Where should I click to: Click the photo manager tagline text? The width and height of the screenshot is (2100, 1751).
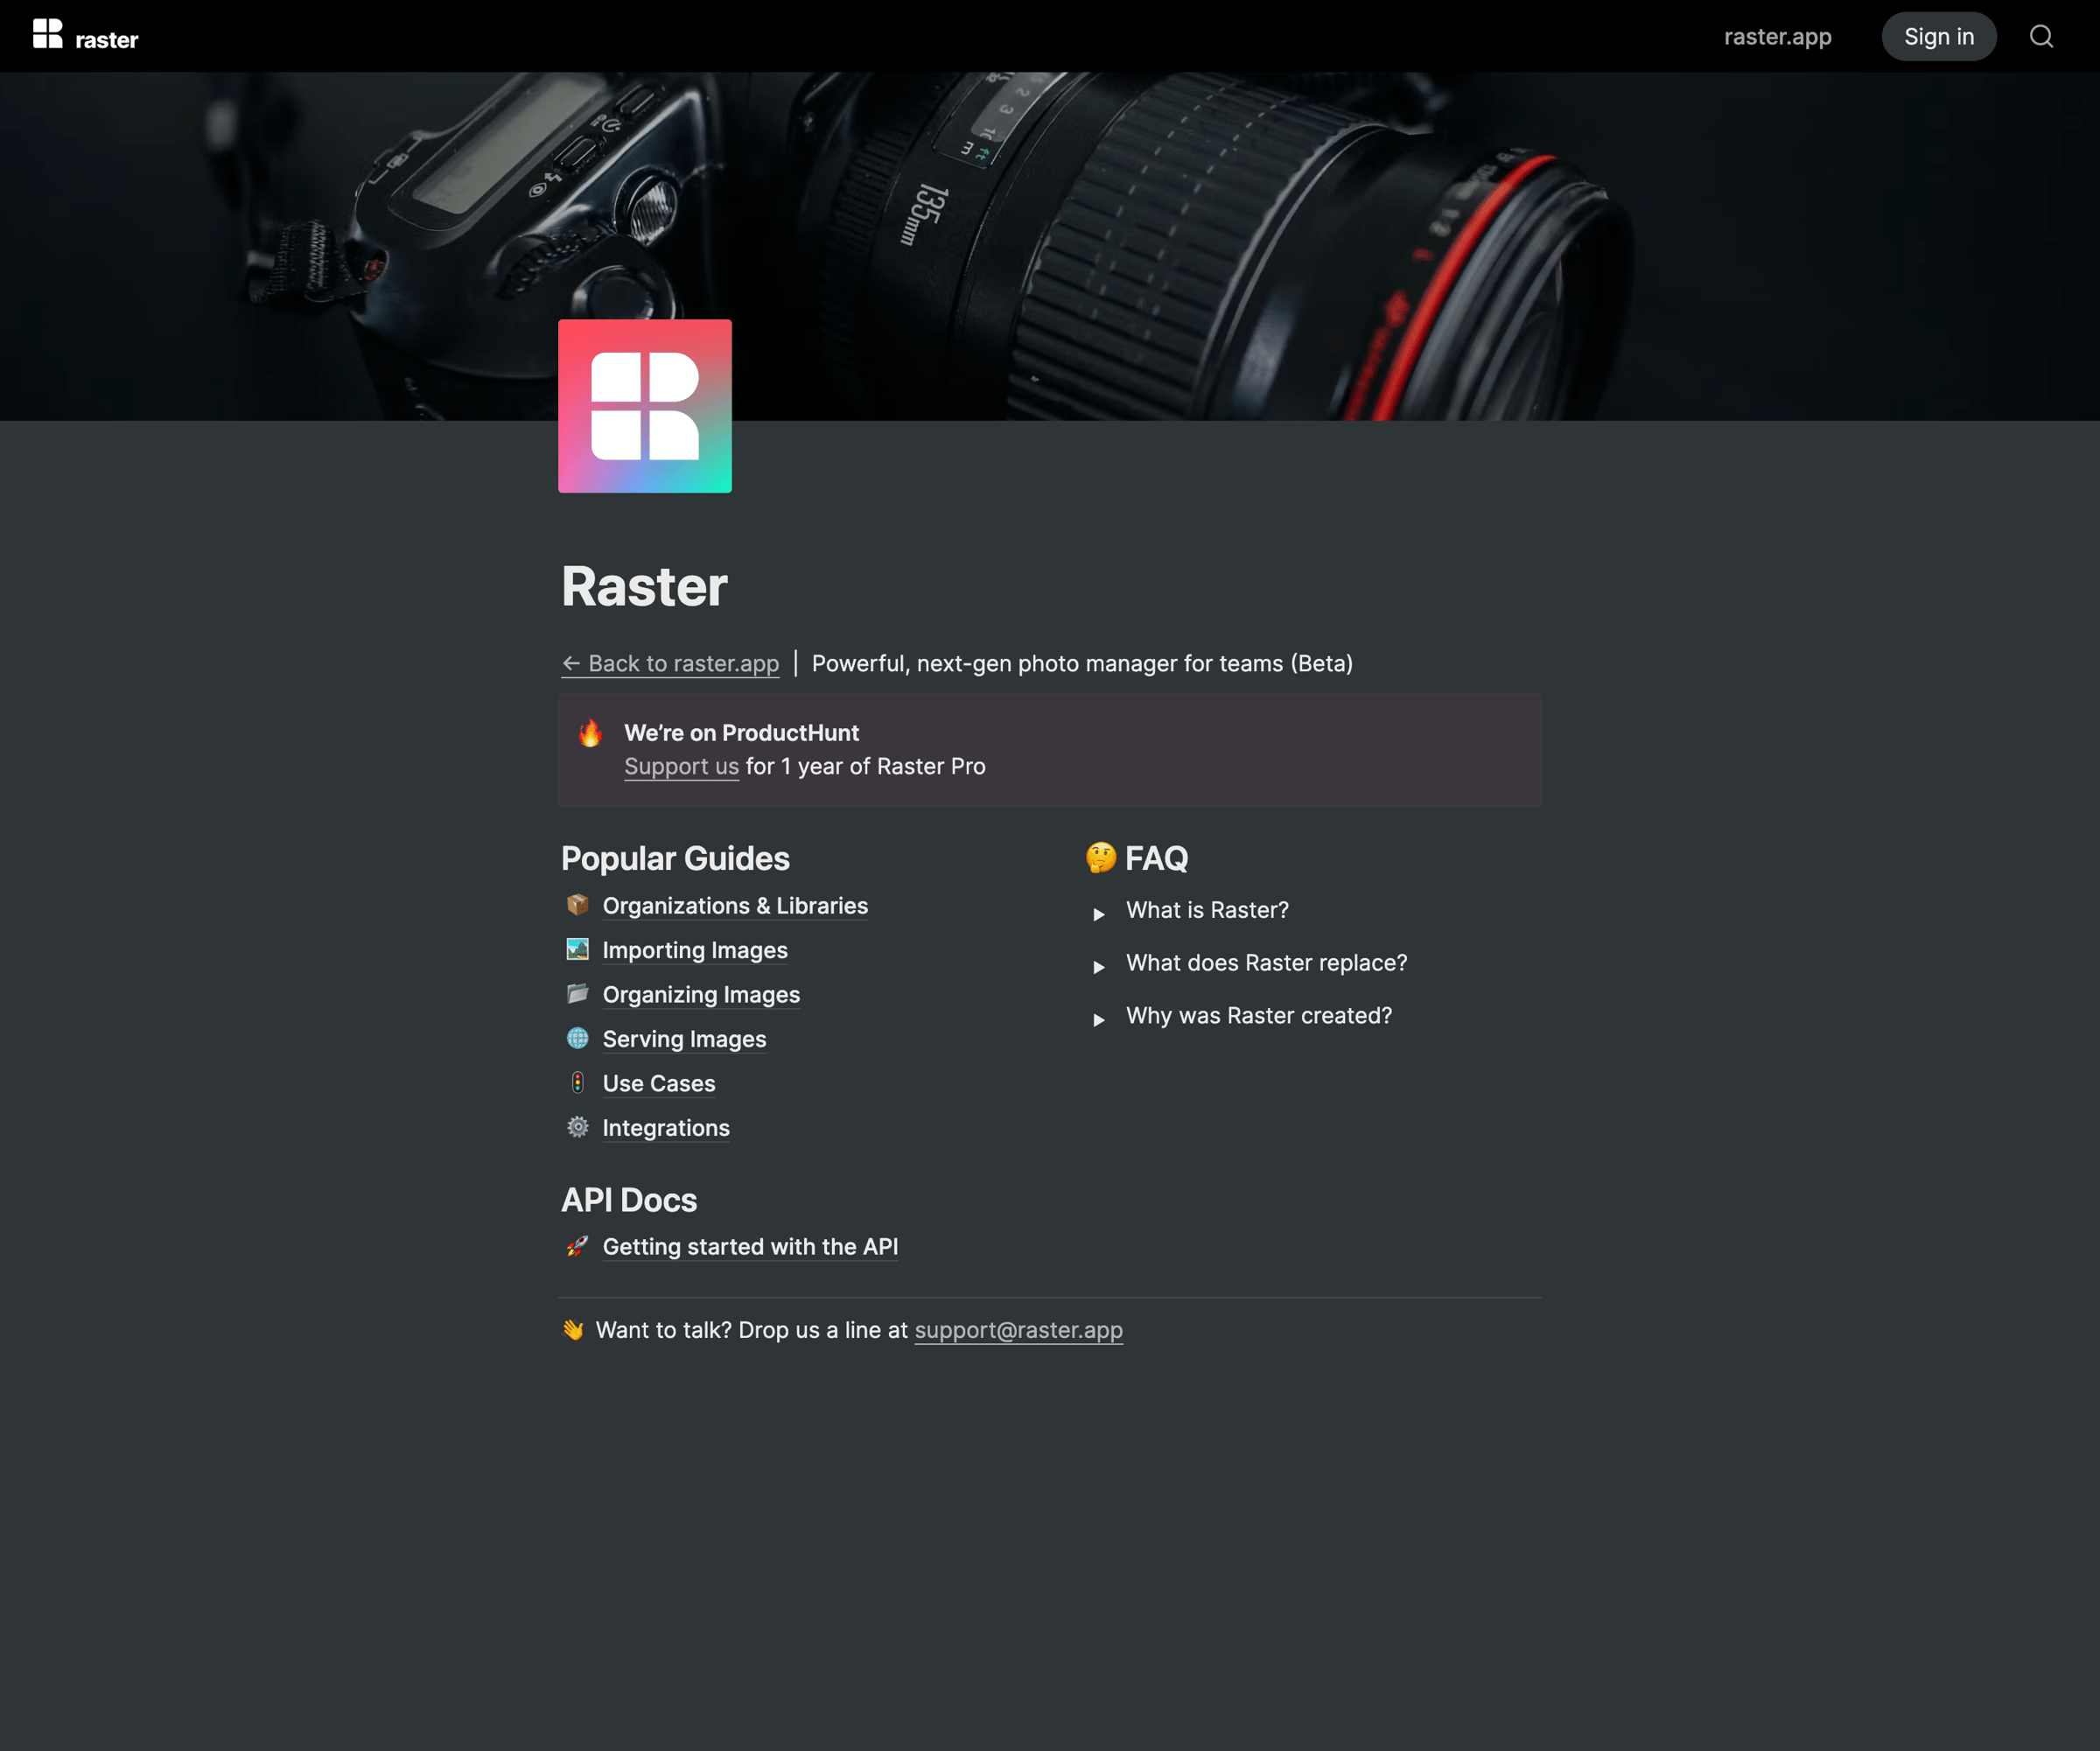pos(1082,663)
